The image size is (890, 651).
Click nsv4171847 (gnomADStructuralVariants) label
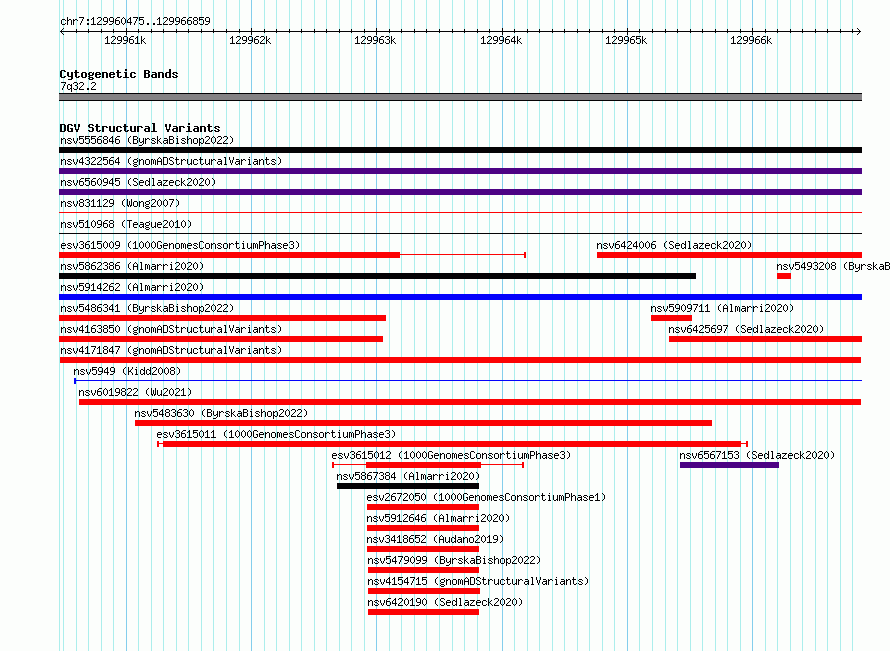[171, 350]
